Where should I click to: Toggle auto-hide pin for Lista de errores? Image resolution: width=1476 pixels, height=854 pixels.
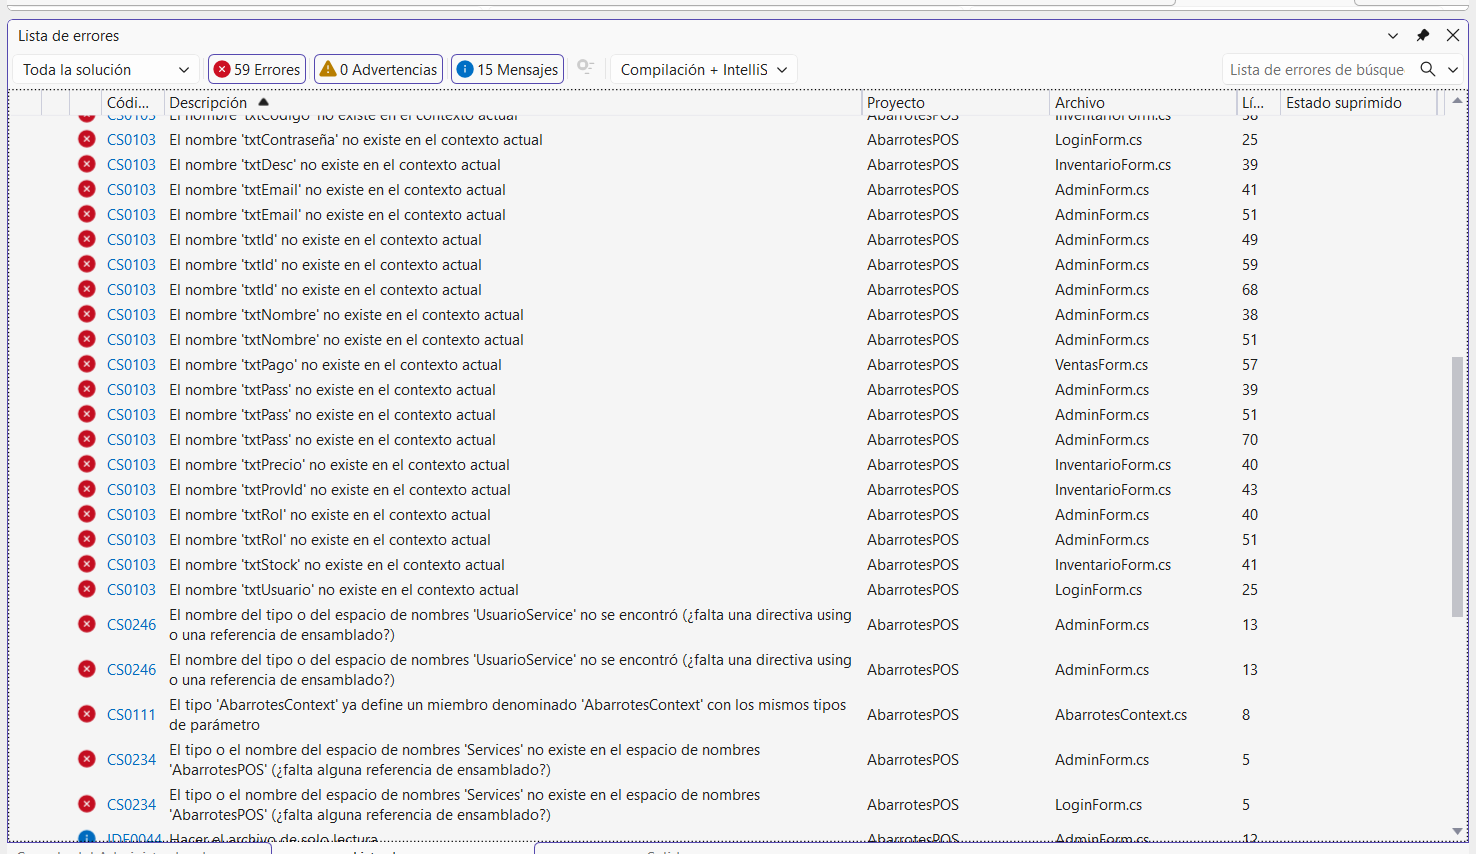(1423, 35)
